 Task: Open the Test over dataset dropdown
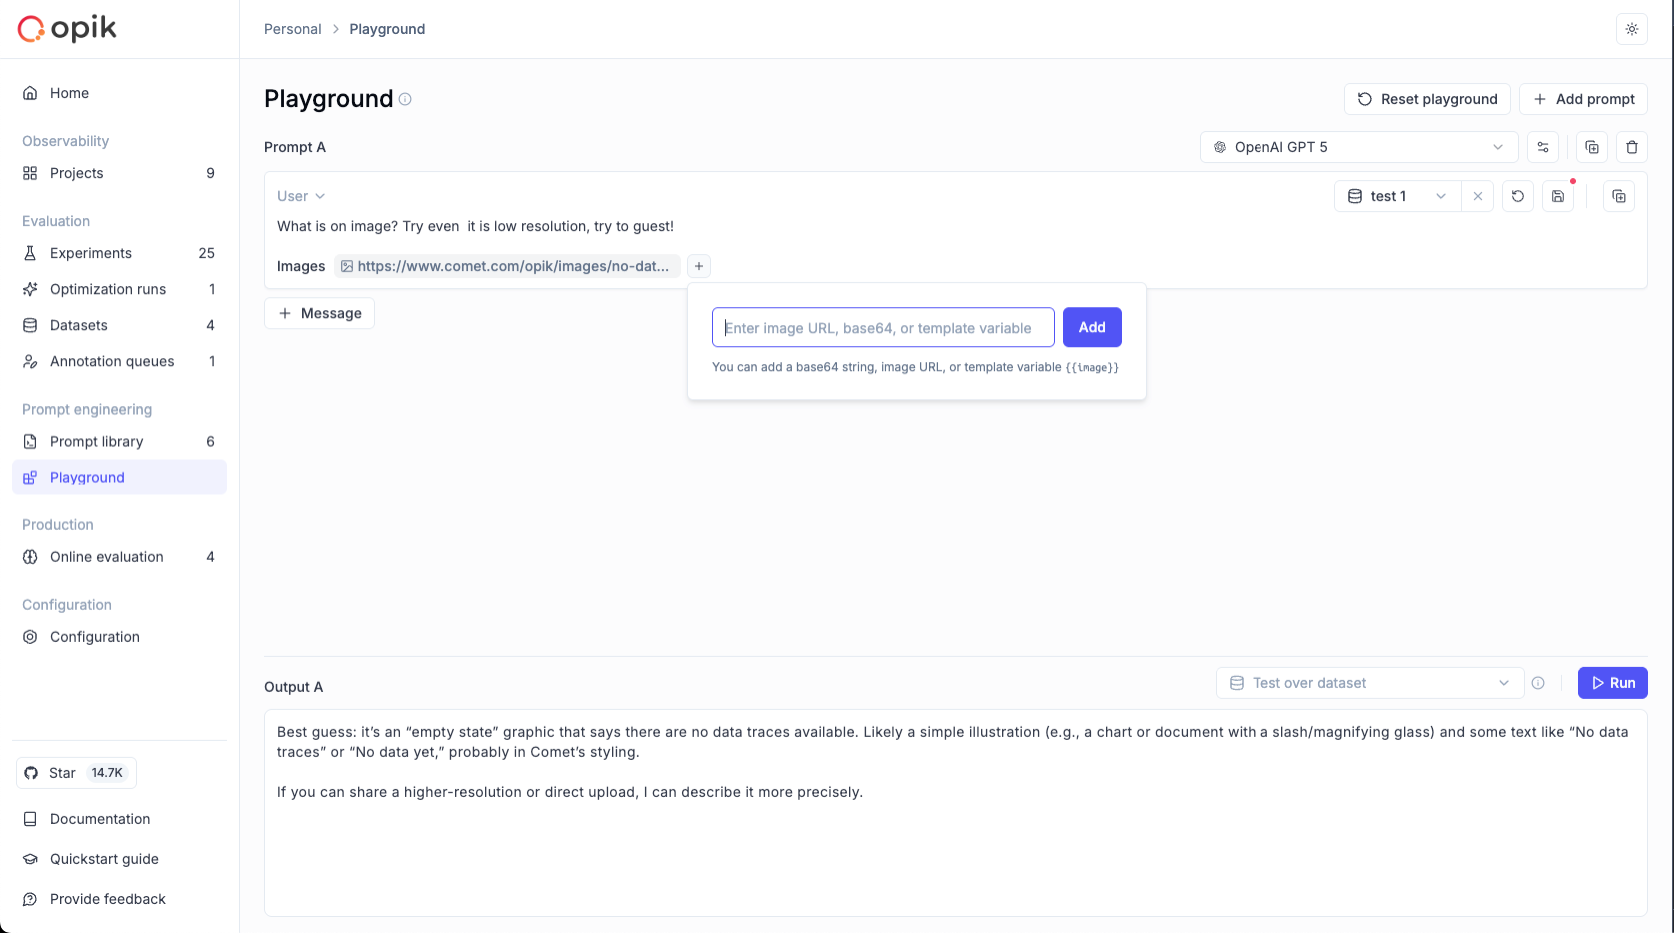[x=1369, y=683]
